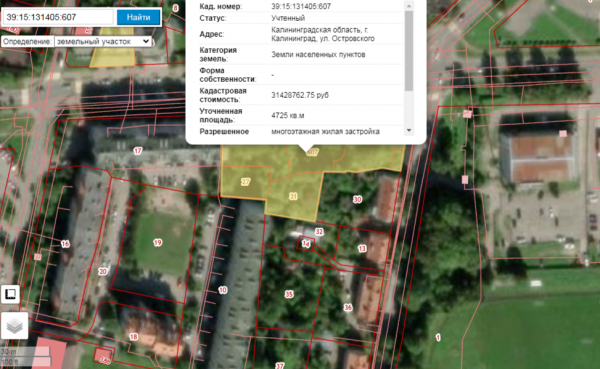
Task: Click the Уточненная площадь label
Action: 221,115
